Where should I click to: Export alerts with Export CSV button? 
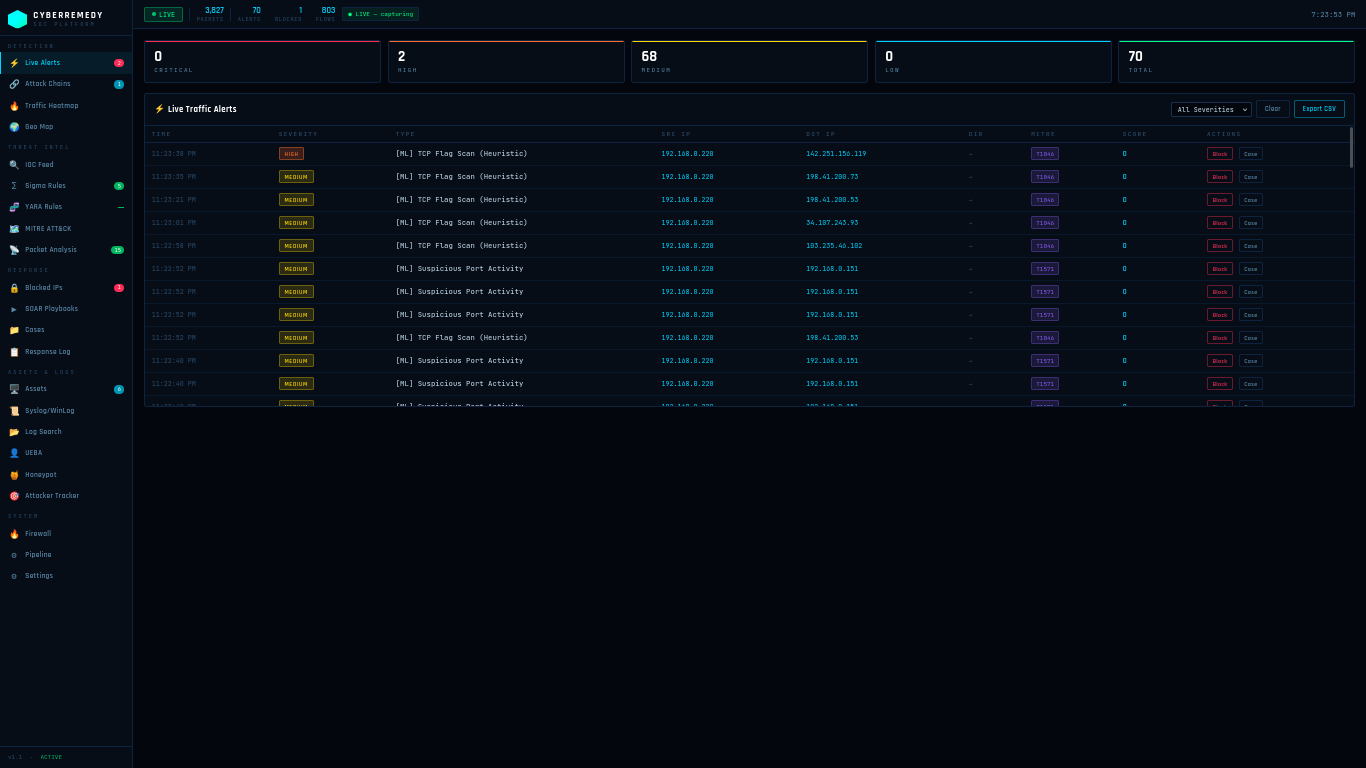tap(1319, 109)
